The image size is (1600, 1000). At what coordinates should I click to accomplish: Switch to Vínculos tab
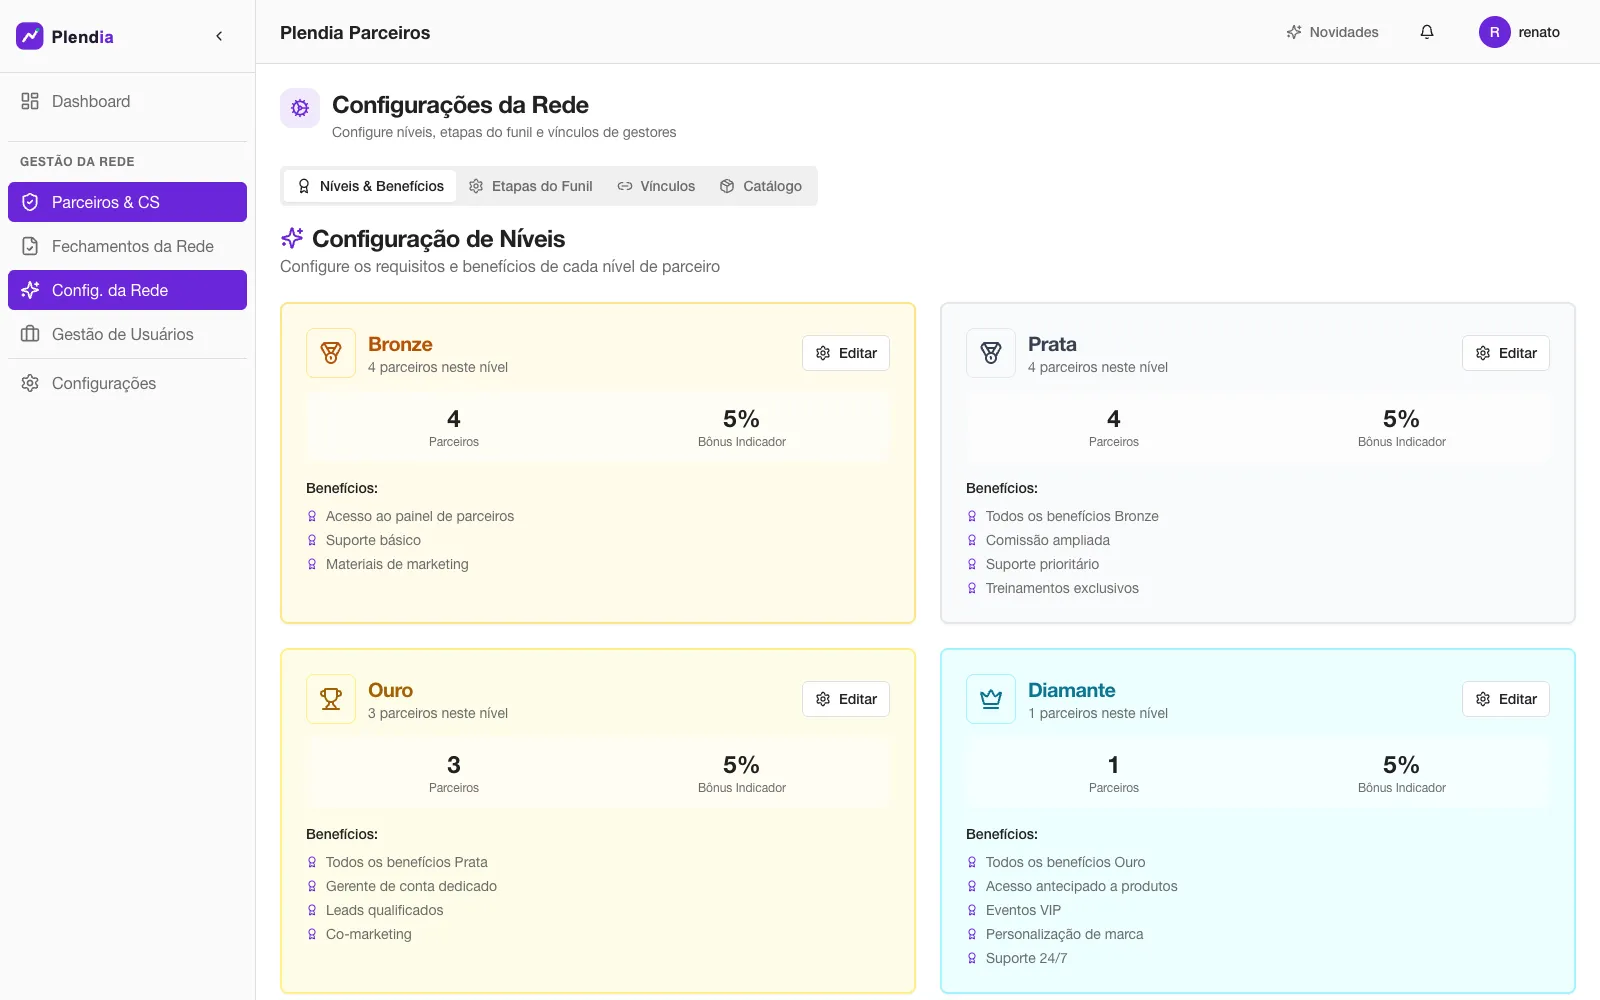click(x=656, y=186)
